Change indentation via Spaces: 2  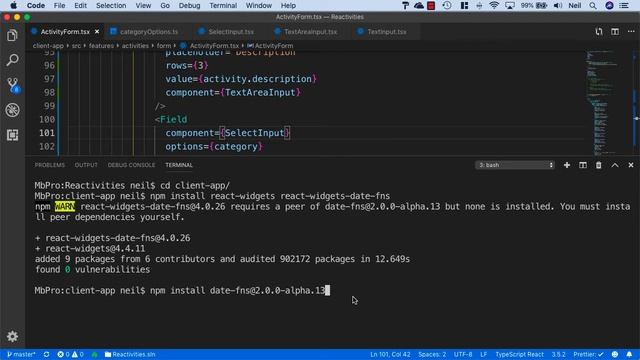click(432, 354)
